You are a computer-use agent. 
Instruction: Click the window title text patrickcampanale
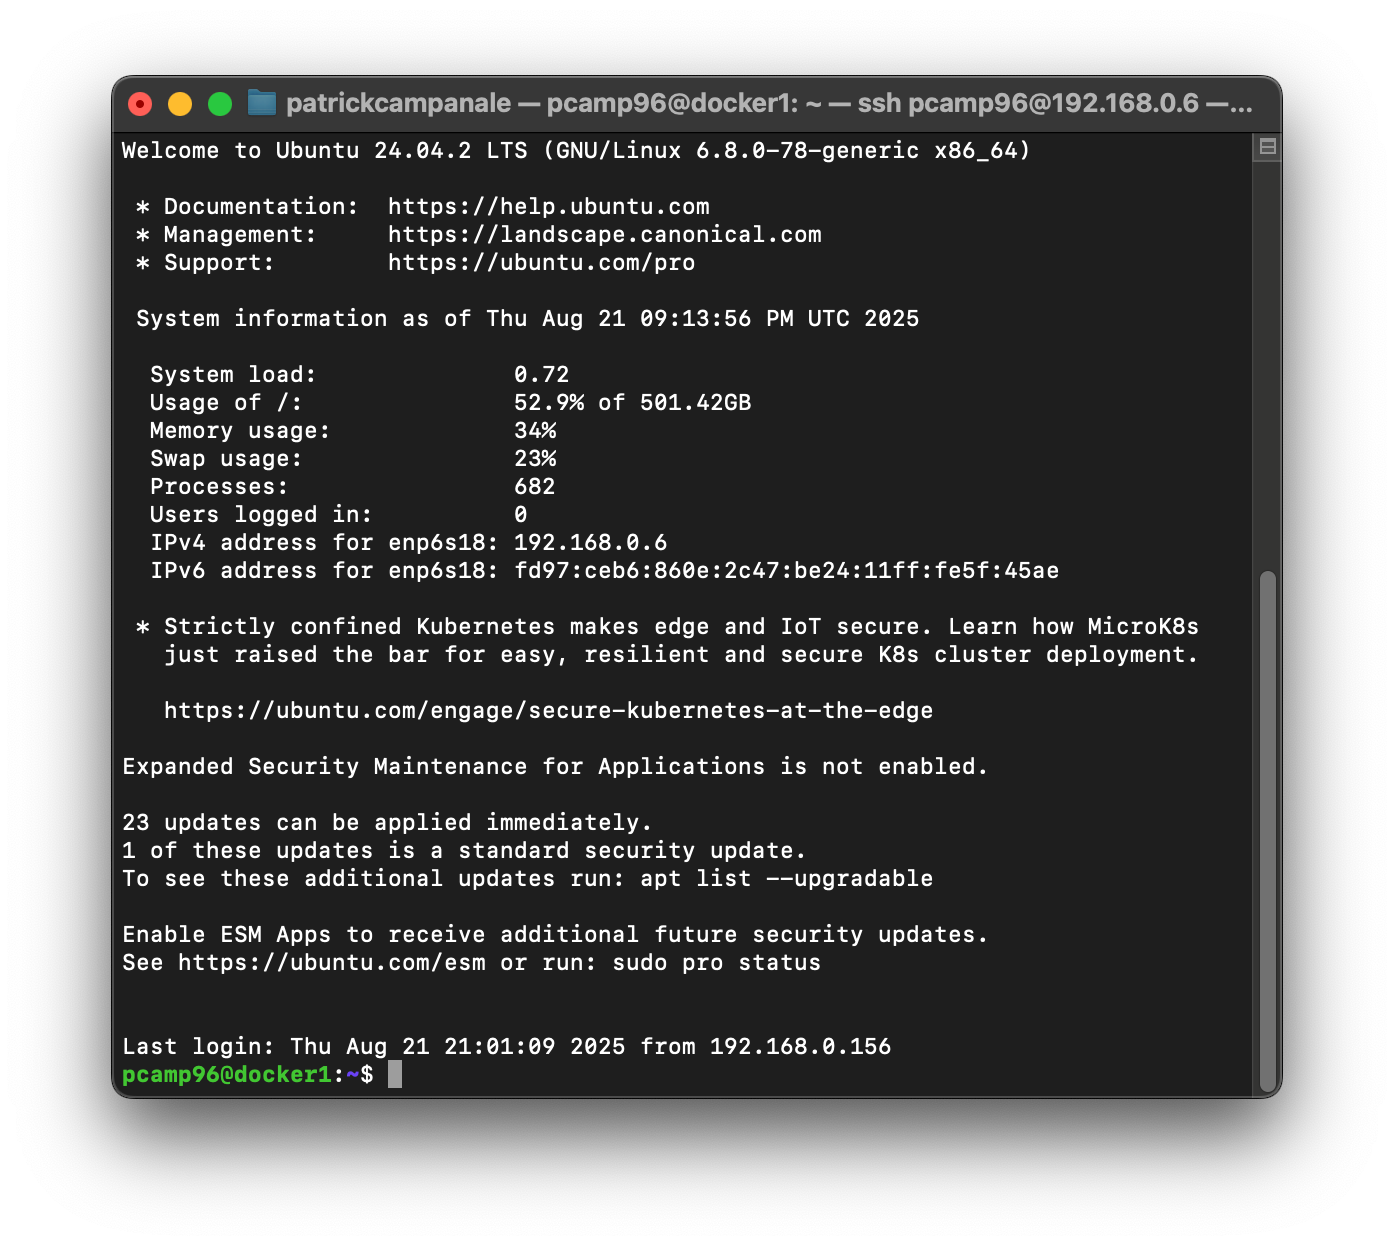click(398, 103)
